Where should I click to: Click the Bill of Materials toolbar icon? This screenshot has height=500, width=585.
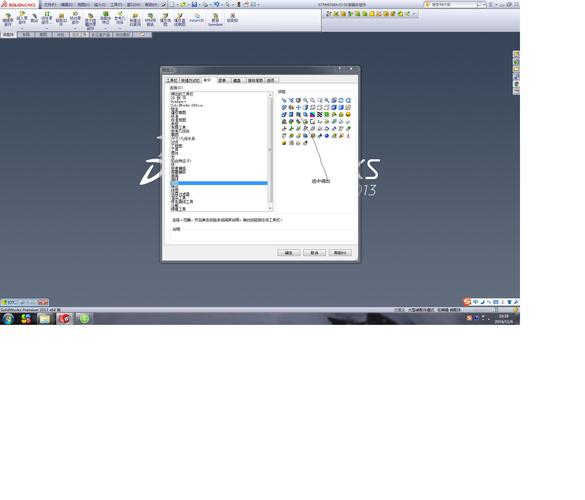[x=150, y=20]
